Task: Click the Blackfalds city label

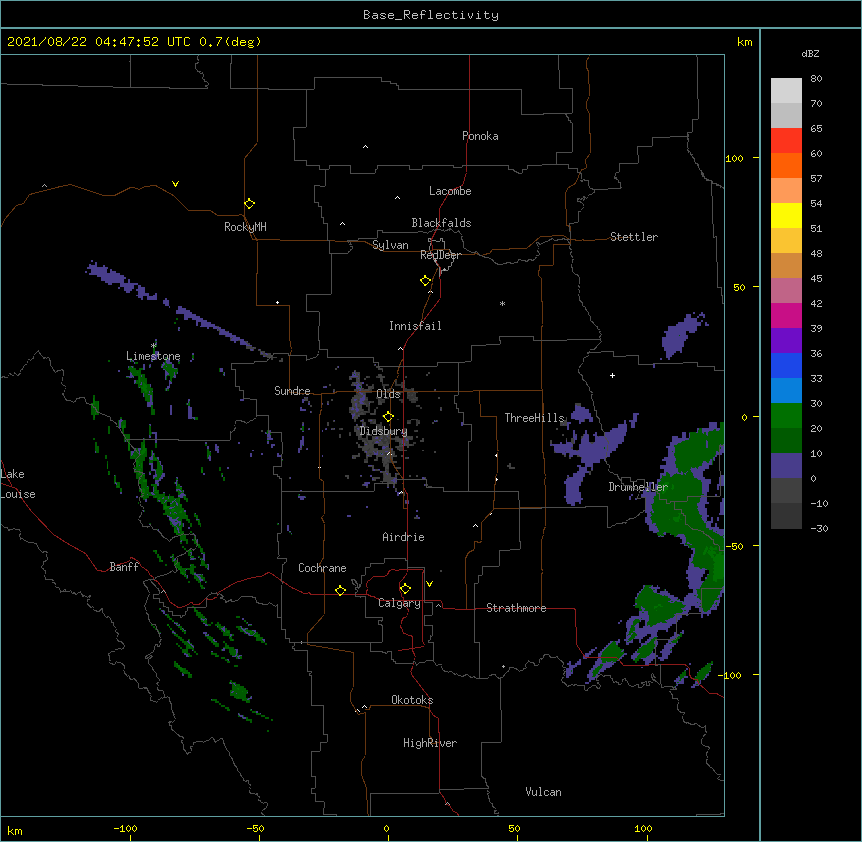Action: pyautogui.click(x=441, y=223)
